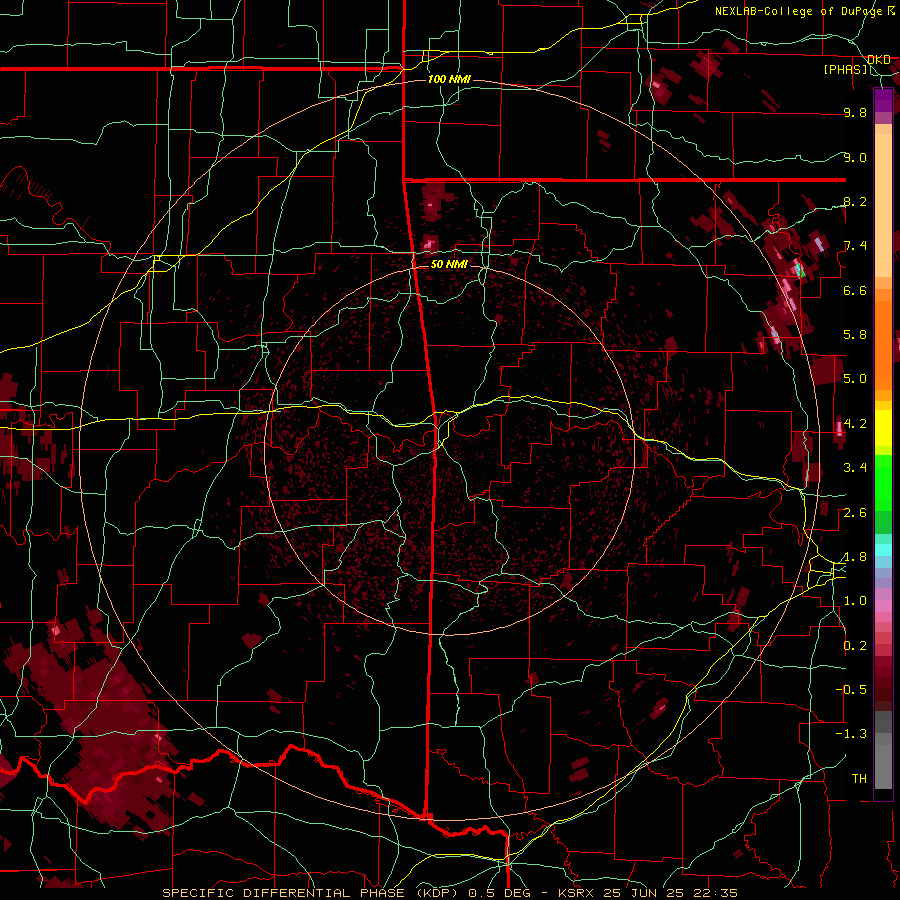Click the 5.8 value on the color scale
Screen dimensions: 900x900
click(855, 335)
